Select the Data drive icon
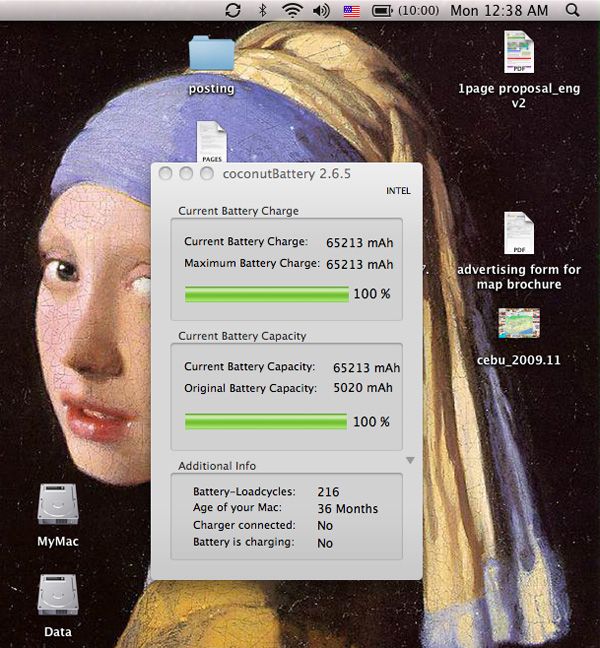Viewport: 600px width, 648px height. coord(58,595)
